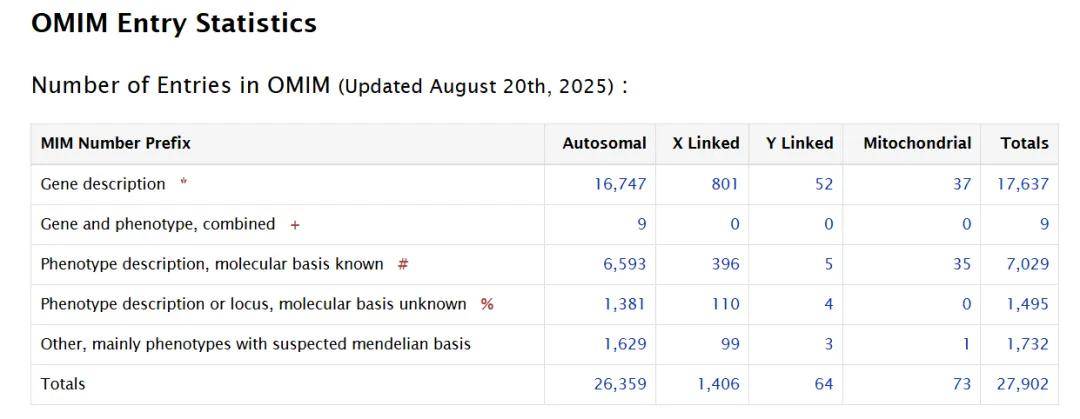Click X Linked suspected mendelian basis count 99

[x=729, y=344]
